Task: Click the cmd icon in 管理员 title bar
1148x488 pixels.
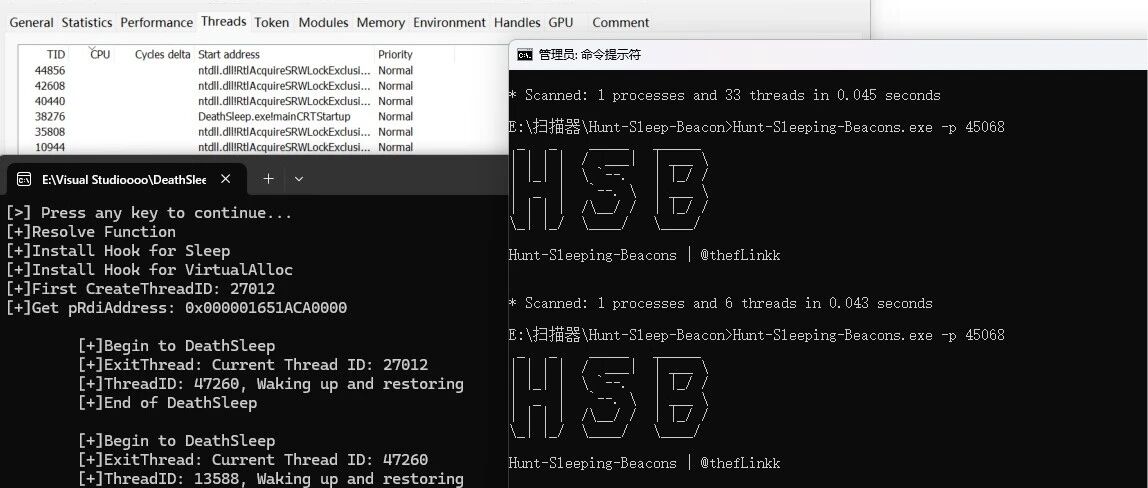Action: [524, 55]
